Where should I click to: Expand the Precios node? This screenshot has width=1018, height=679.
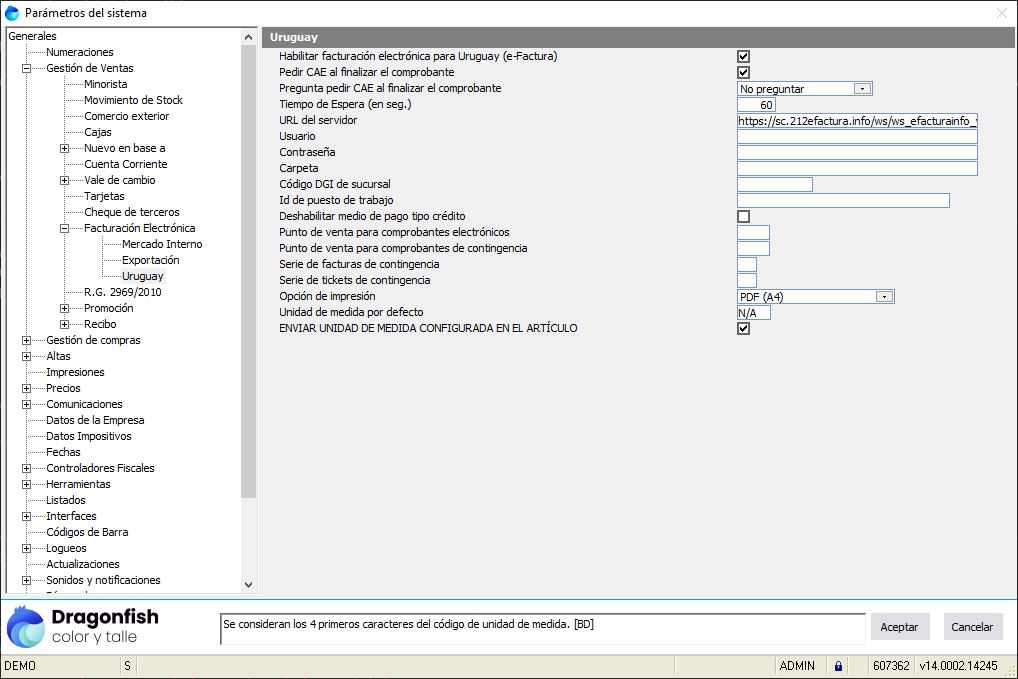tap(27, 388)
